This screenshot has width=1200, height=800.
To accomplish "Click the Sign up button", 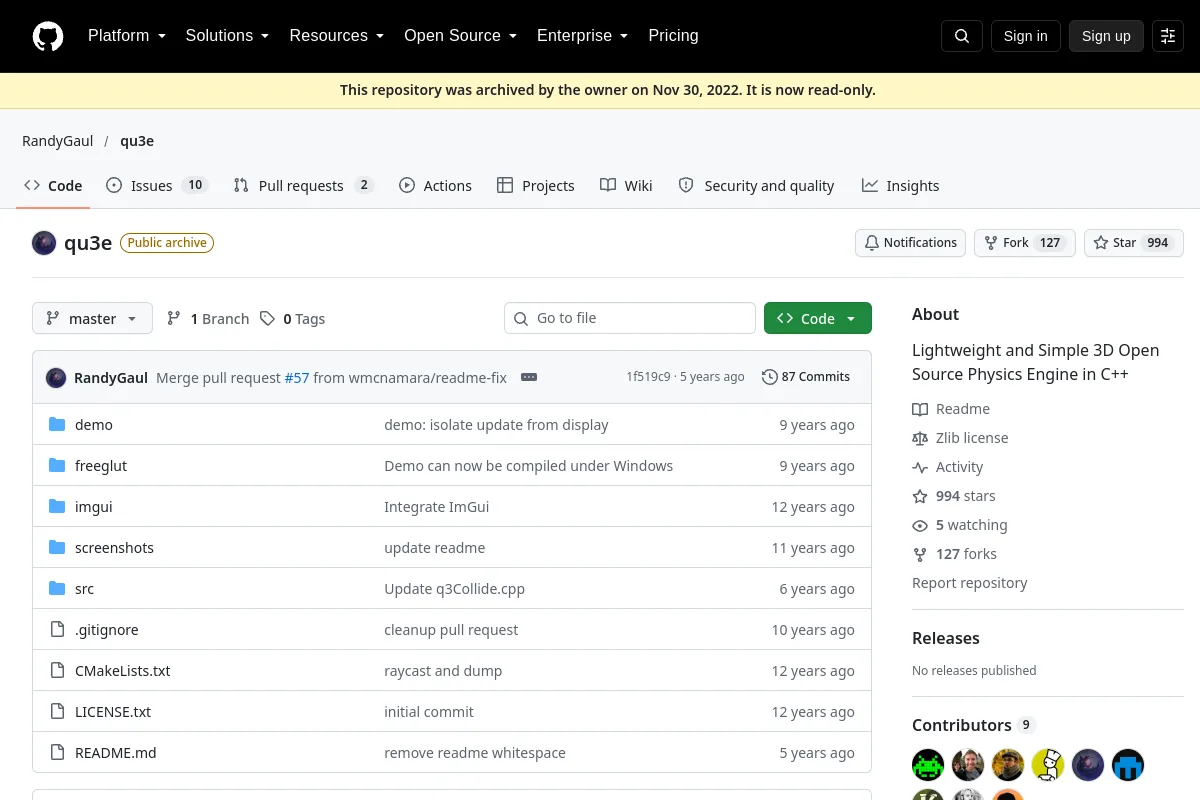I will pos(1106,36).
